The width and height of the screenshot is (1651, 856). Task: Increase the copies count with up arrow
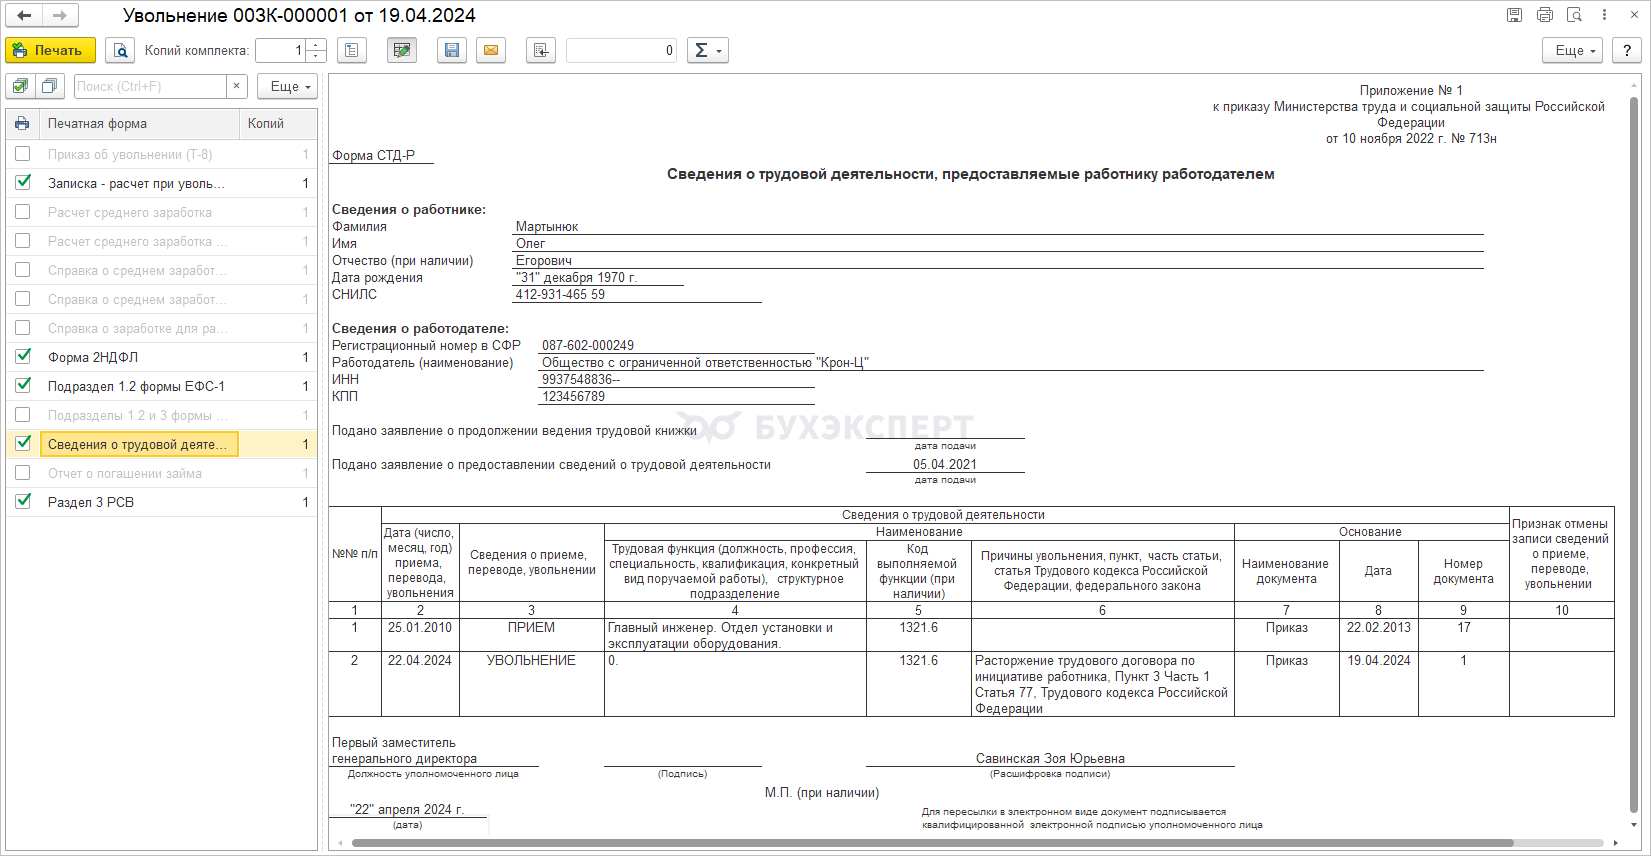click(317, 44)
